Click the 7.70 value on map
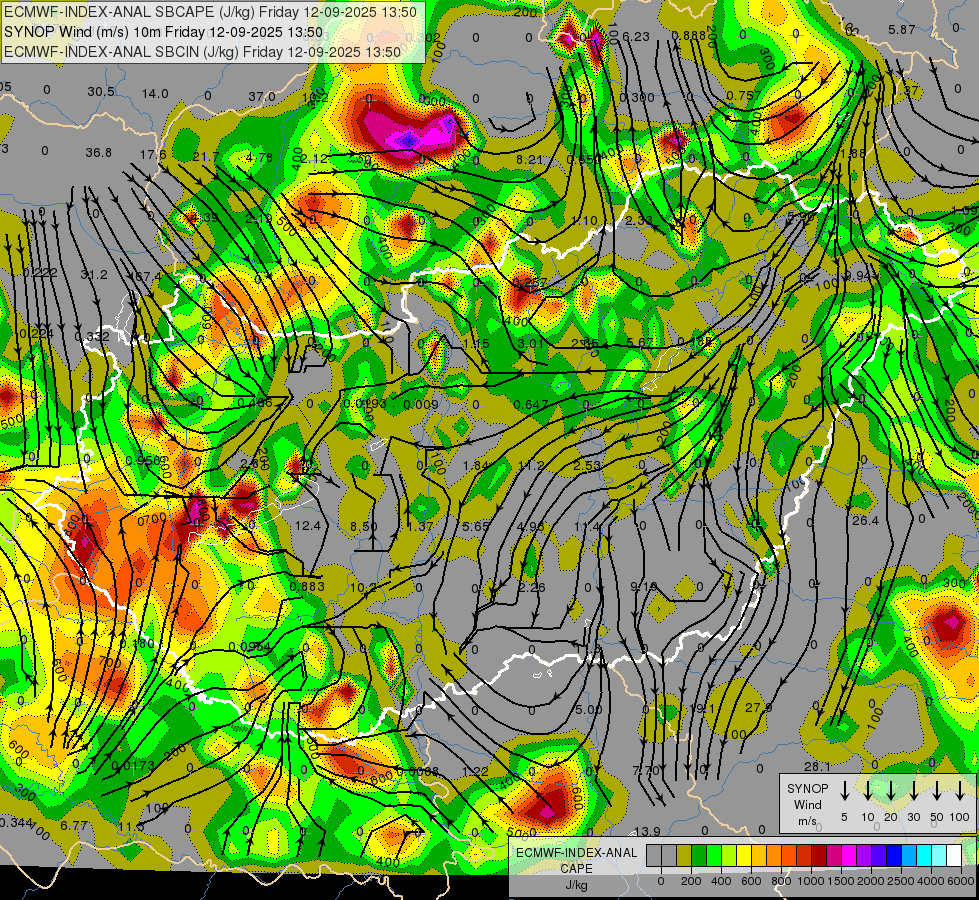Screen dimensions: 979x900 [x=646, y=771]
